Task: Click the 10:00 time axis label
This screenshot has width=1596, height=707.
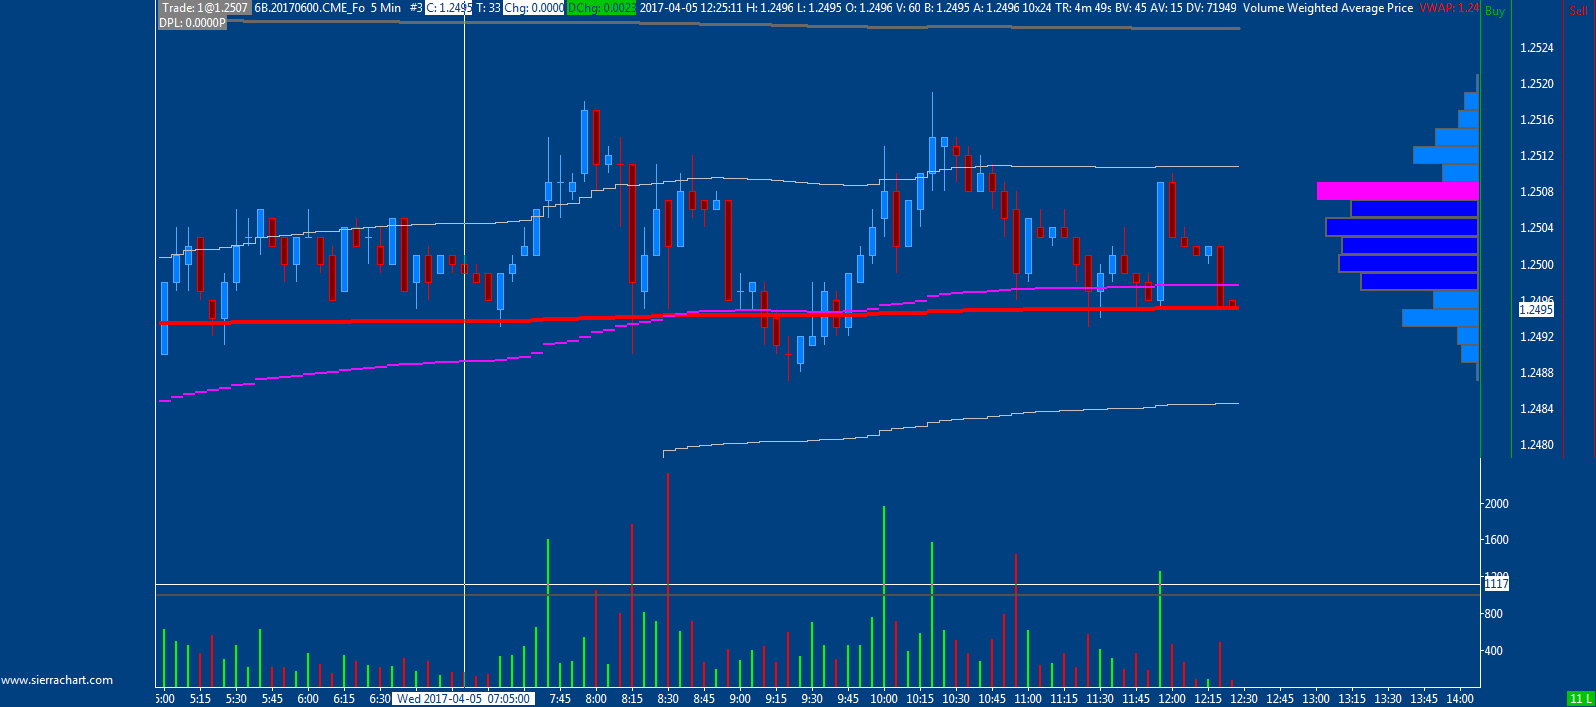Action: point(884,699)
